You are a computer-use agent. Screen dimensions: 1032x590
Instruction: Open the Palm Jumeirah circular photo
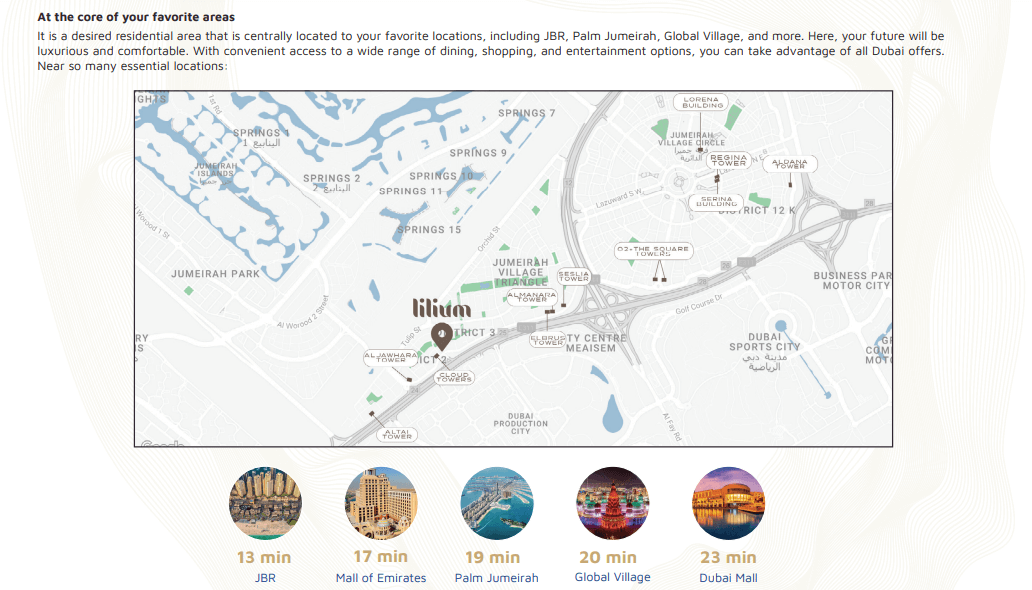[497, 504]
